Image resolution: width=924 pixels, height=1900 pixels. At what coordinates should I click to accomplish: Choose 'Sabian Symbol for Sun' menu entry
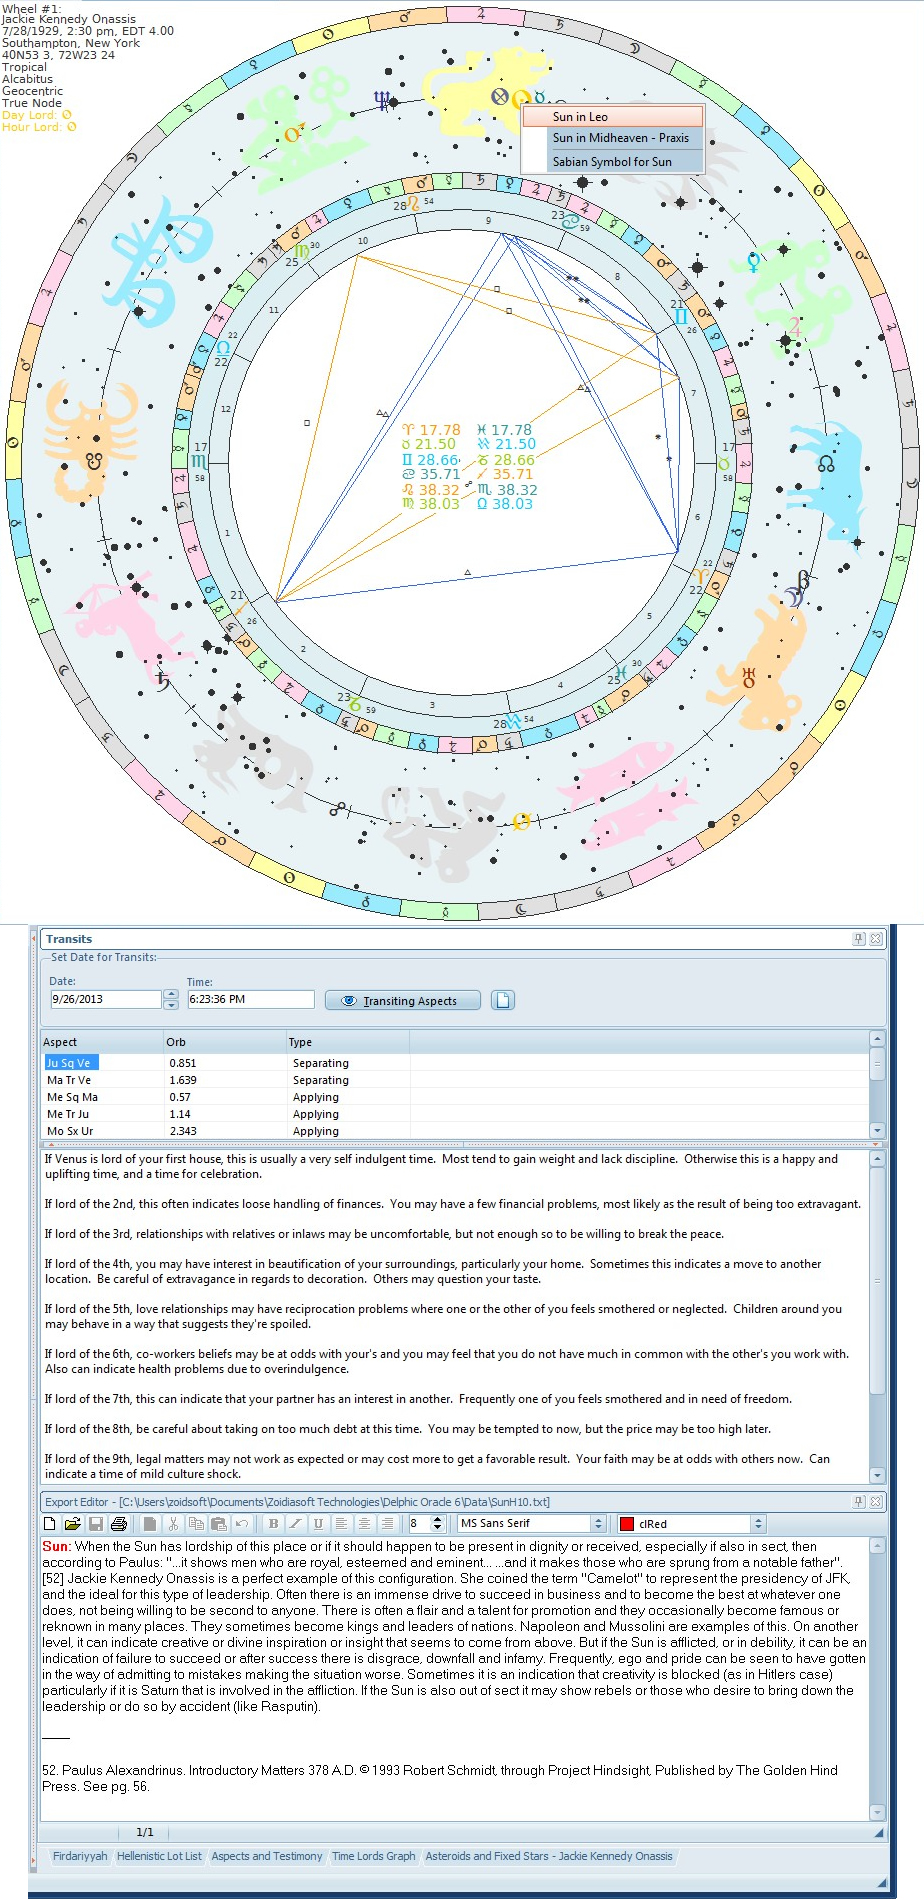coord(613,161)
